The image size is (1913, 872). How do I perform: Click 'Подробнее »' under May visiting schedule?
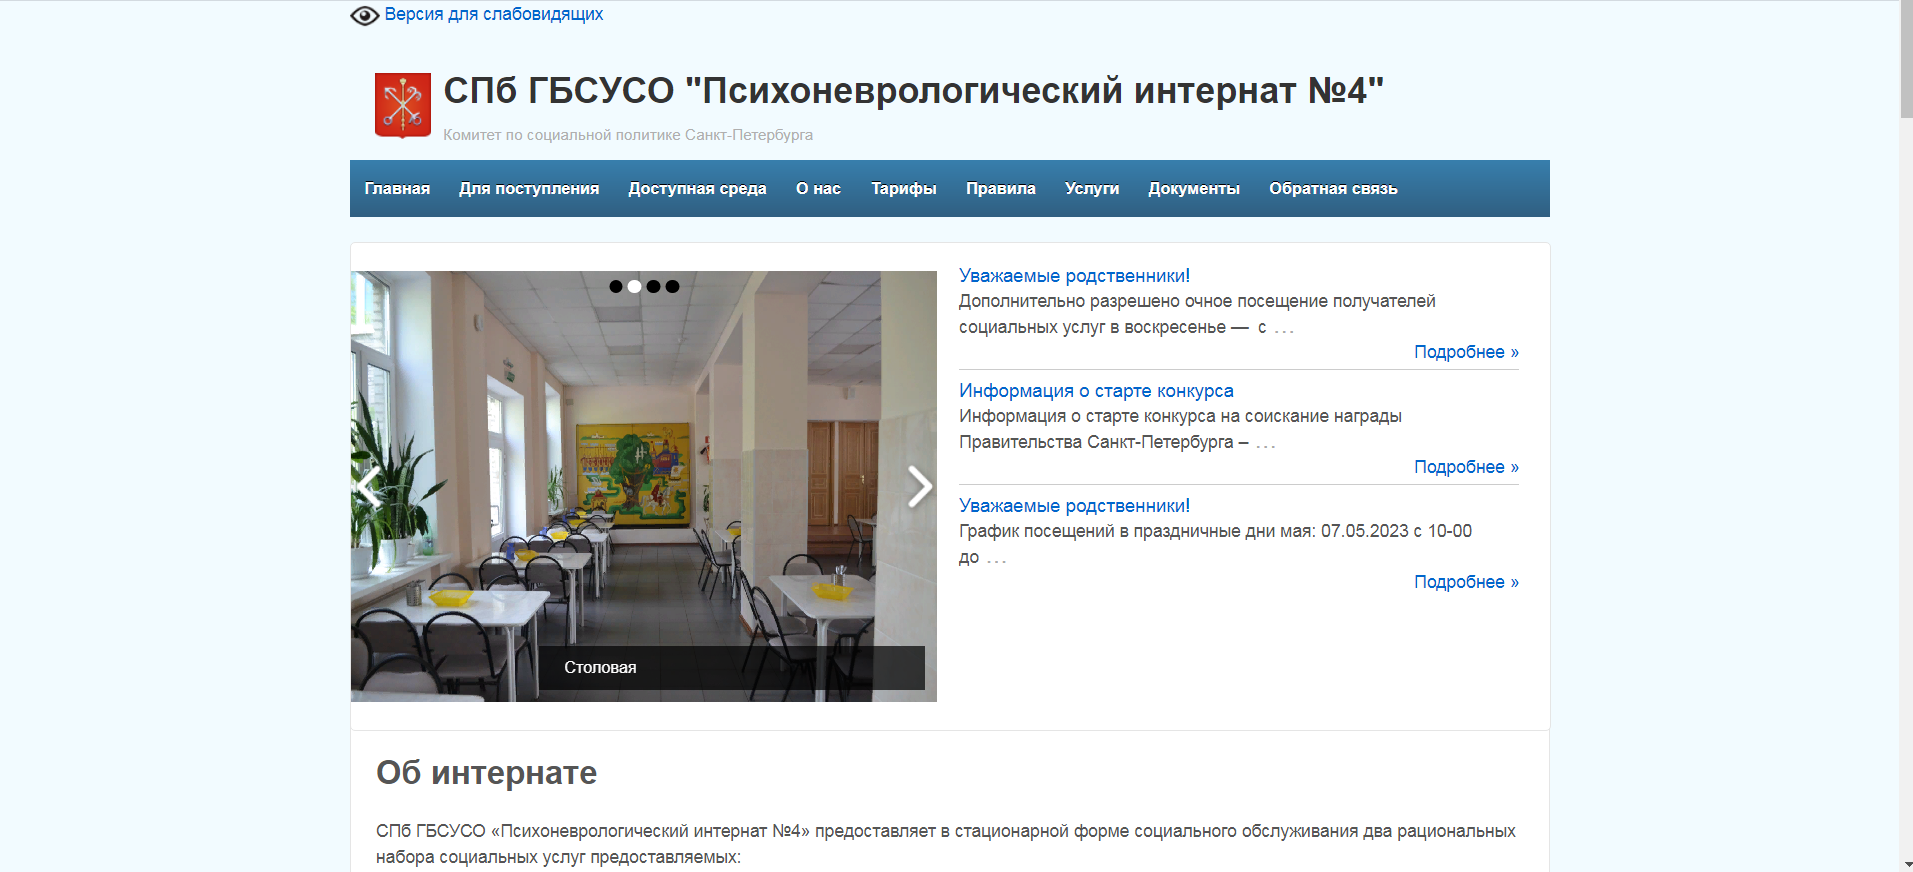1466,582
